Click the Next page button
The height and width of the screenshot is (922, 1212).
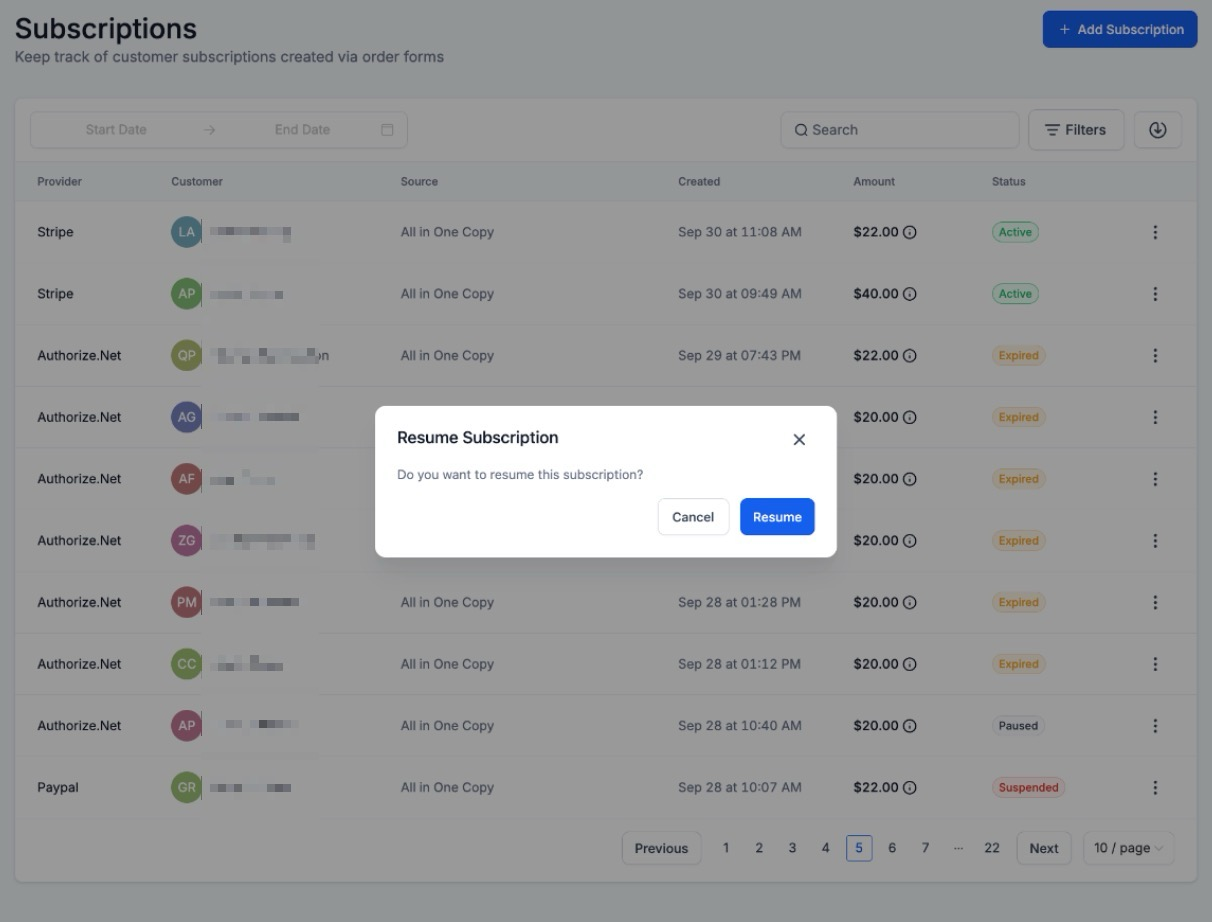[1043, 848]
